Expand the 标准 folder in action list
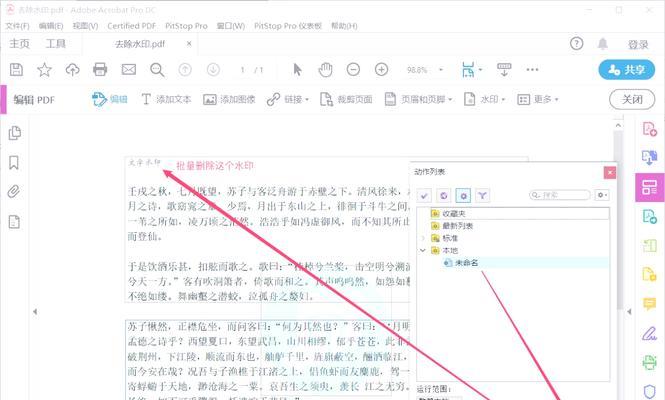 [423, 238]
